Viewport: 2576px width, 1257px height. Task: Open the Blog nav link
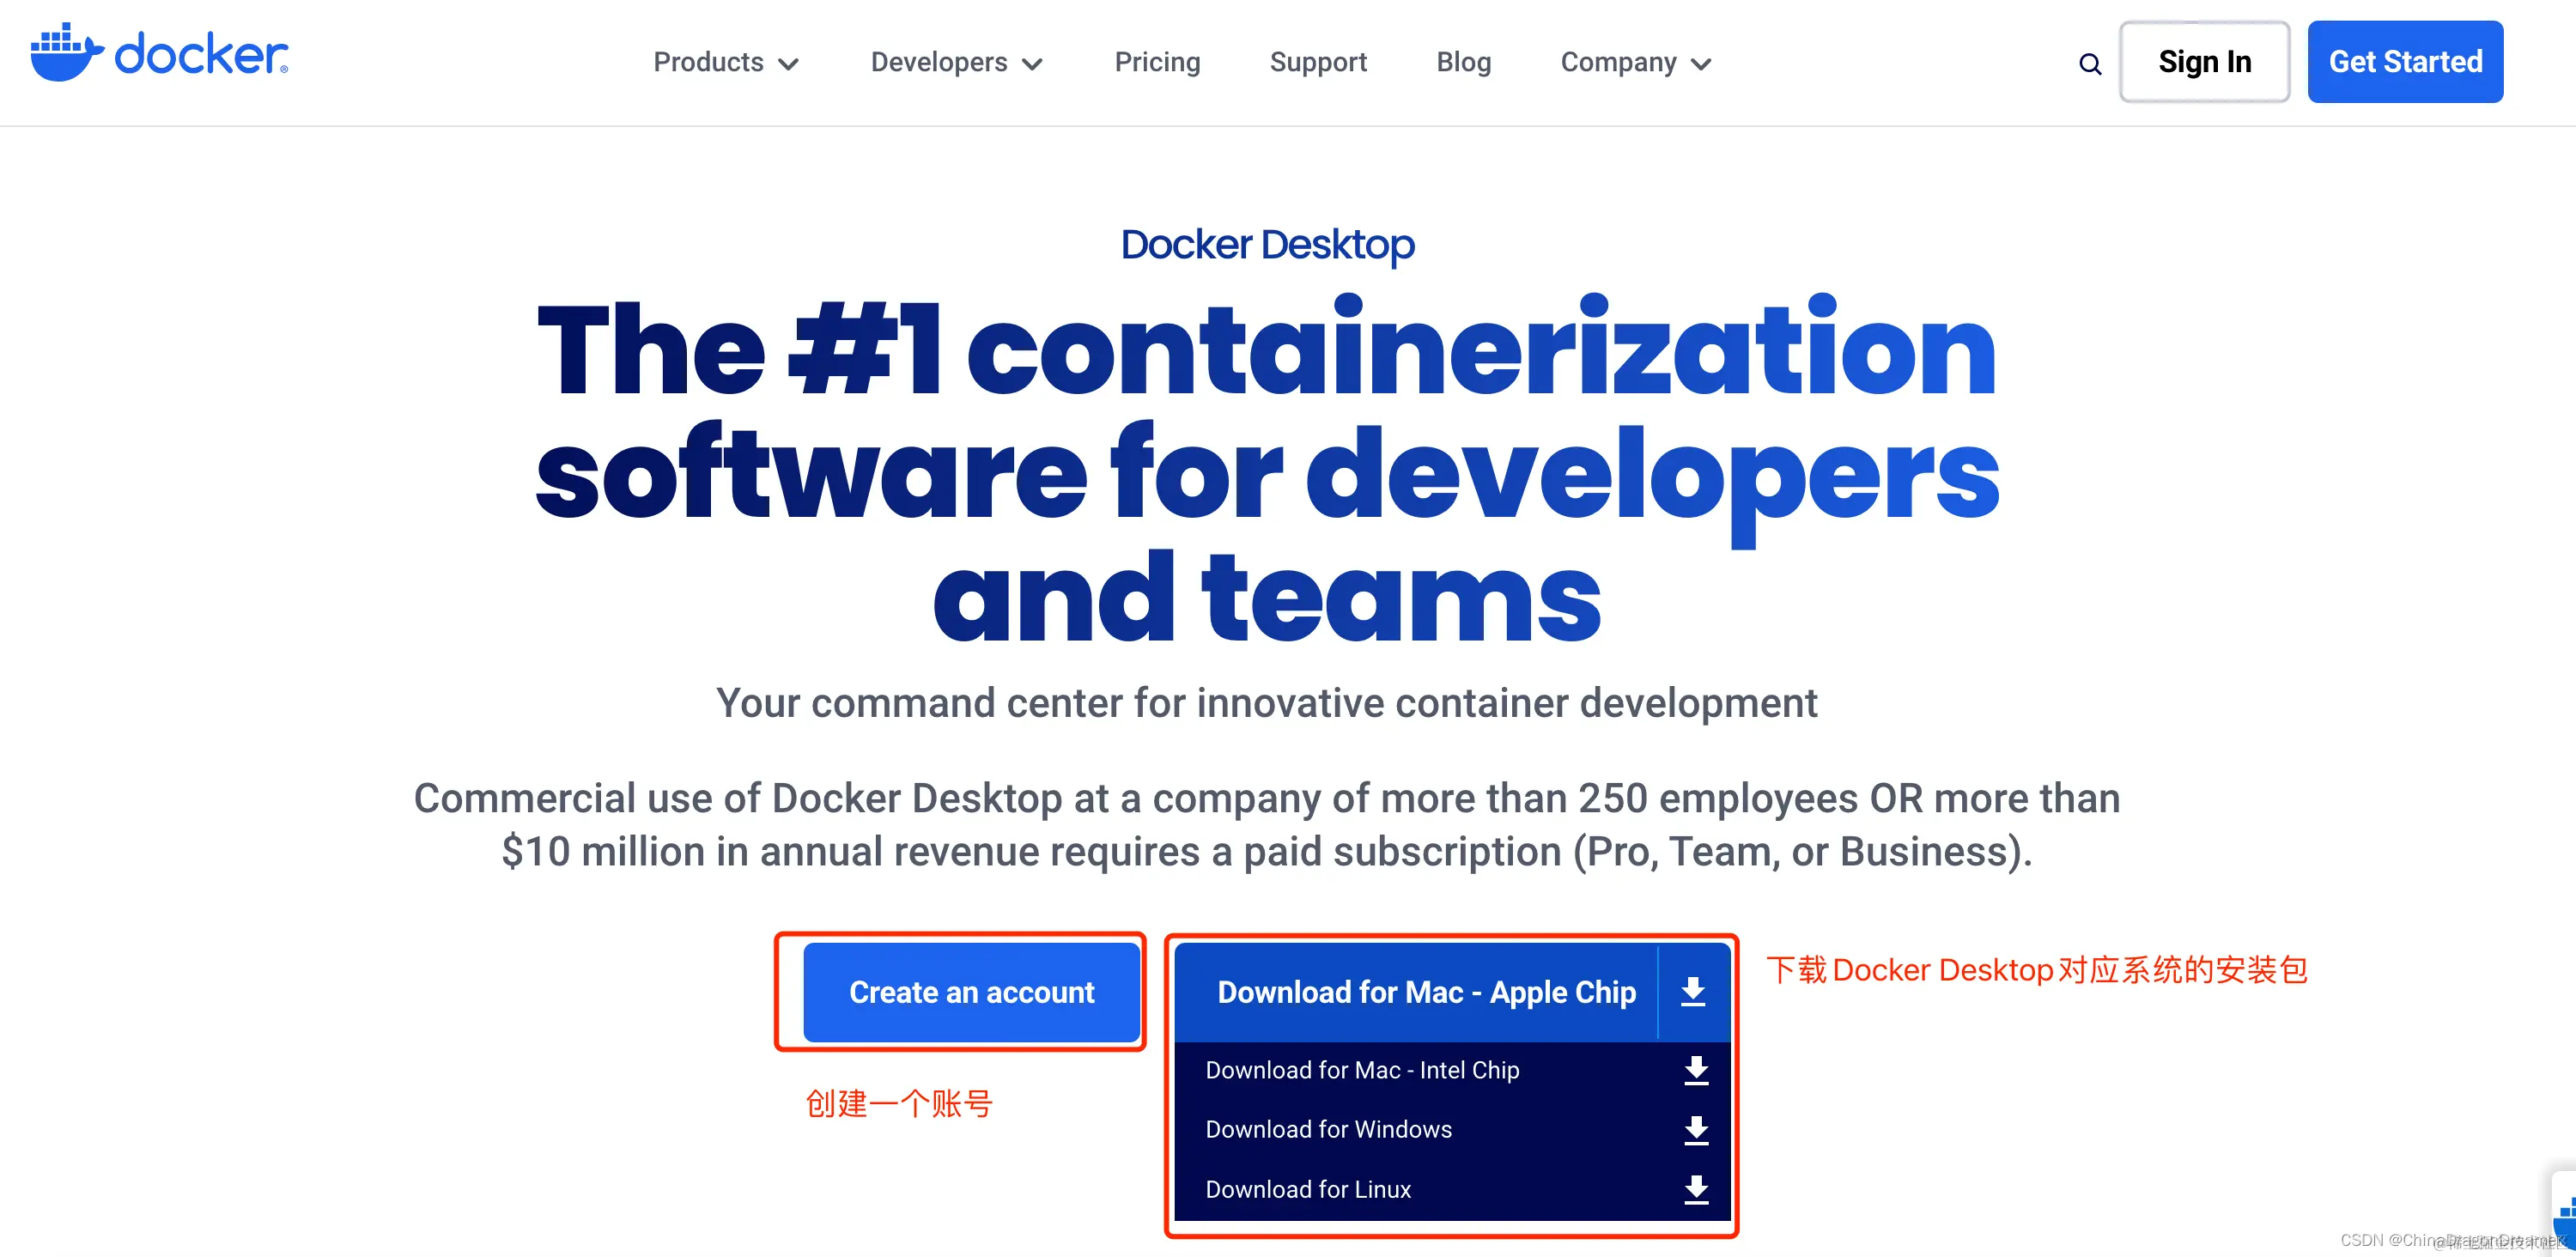pos(1463,62)
